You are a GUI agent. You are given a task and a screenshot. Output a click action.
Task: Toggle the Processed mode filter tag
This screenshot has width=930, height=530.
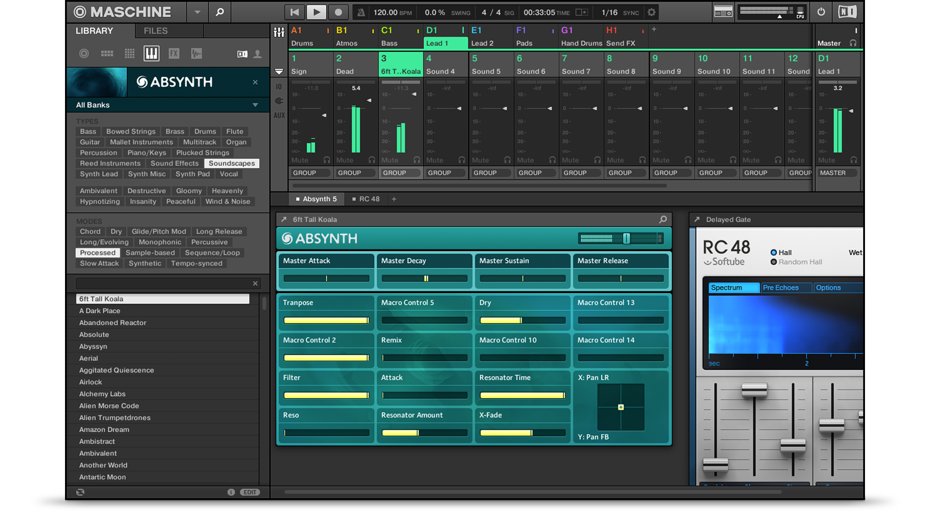point(97,253)
